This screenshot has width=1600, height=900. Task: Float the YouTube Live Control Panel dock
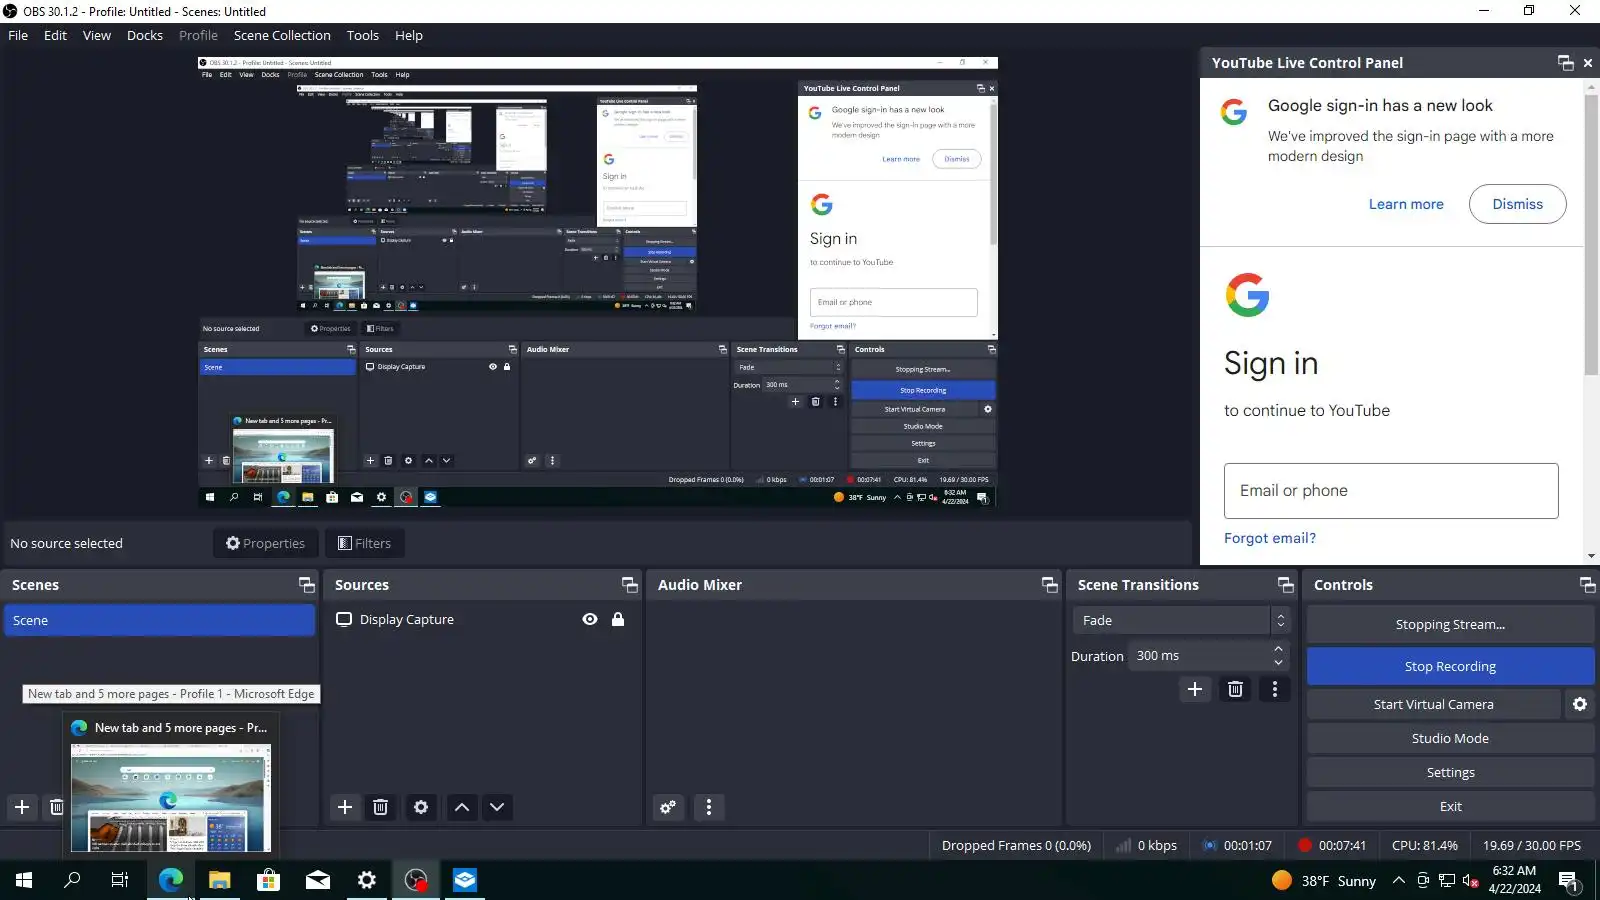1566,63
